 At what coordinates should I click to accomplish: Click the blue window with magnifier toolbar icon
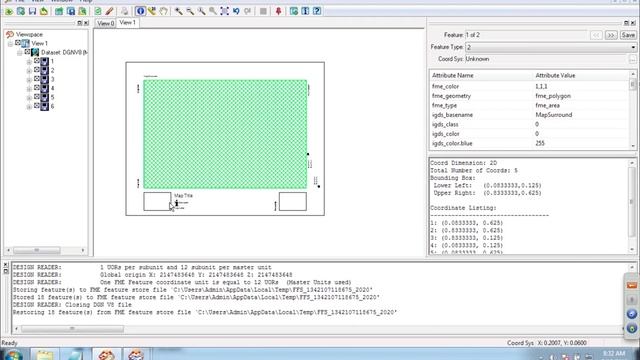(x=71, y=11)
